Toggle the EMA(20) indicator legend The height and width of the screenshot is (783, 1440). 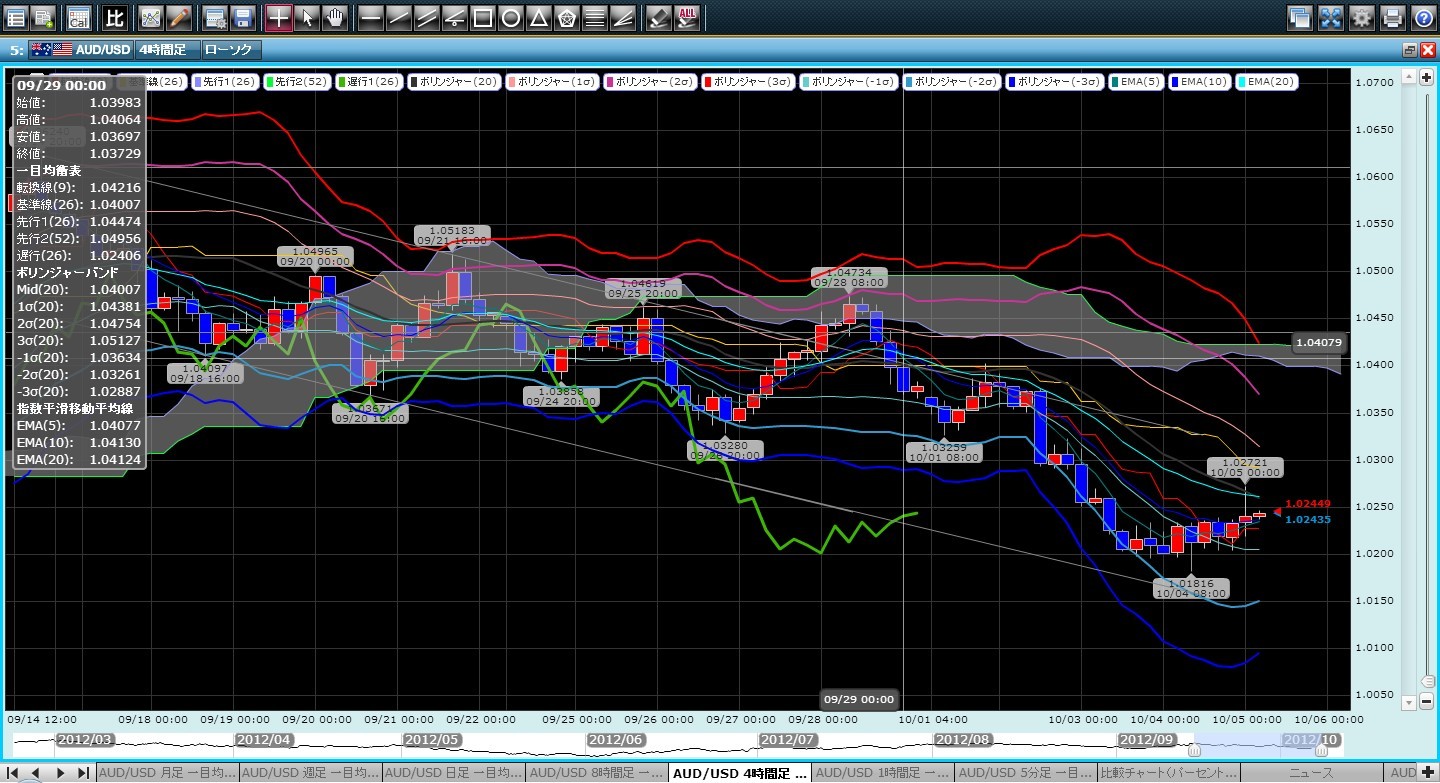1267,82
